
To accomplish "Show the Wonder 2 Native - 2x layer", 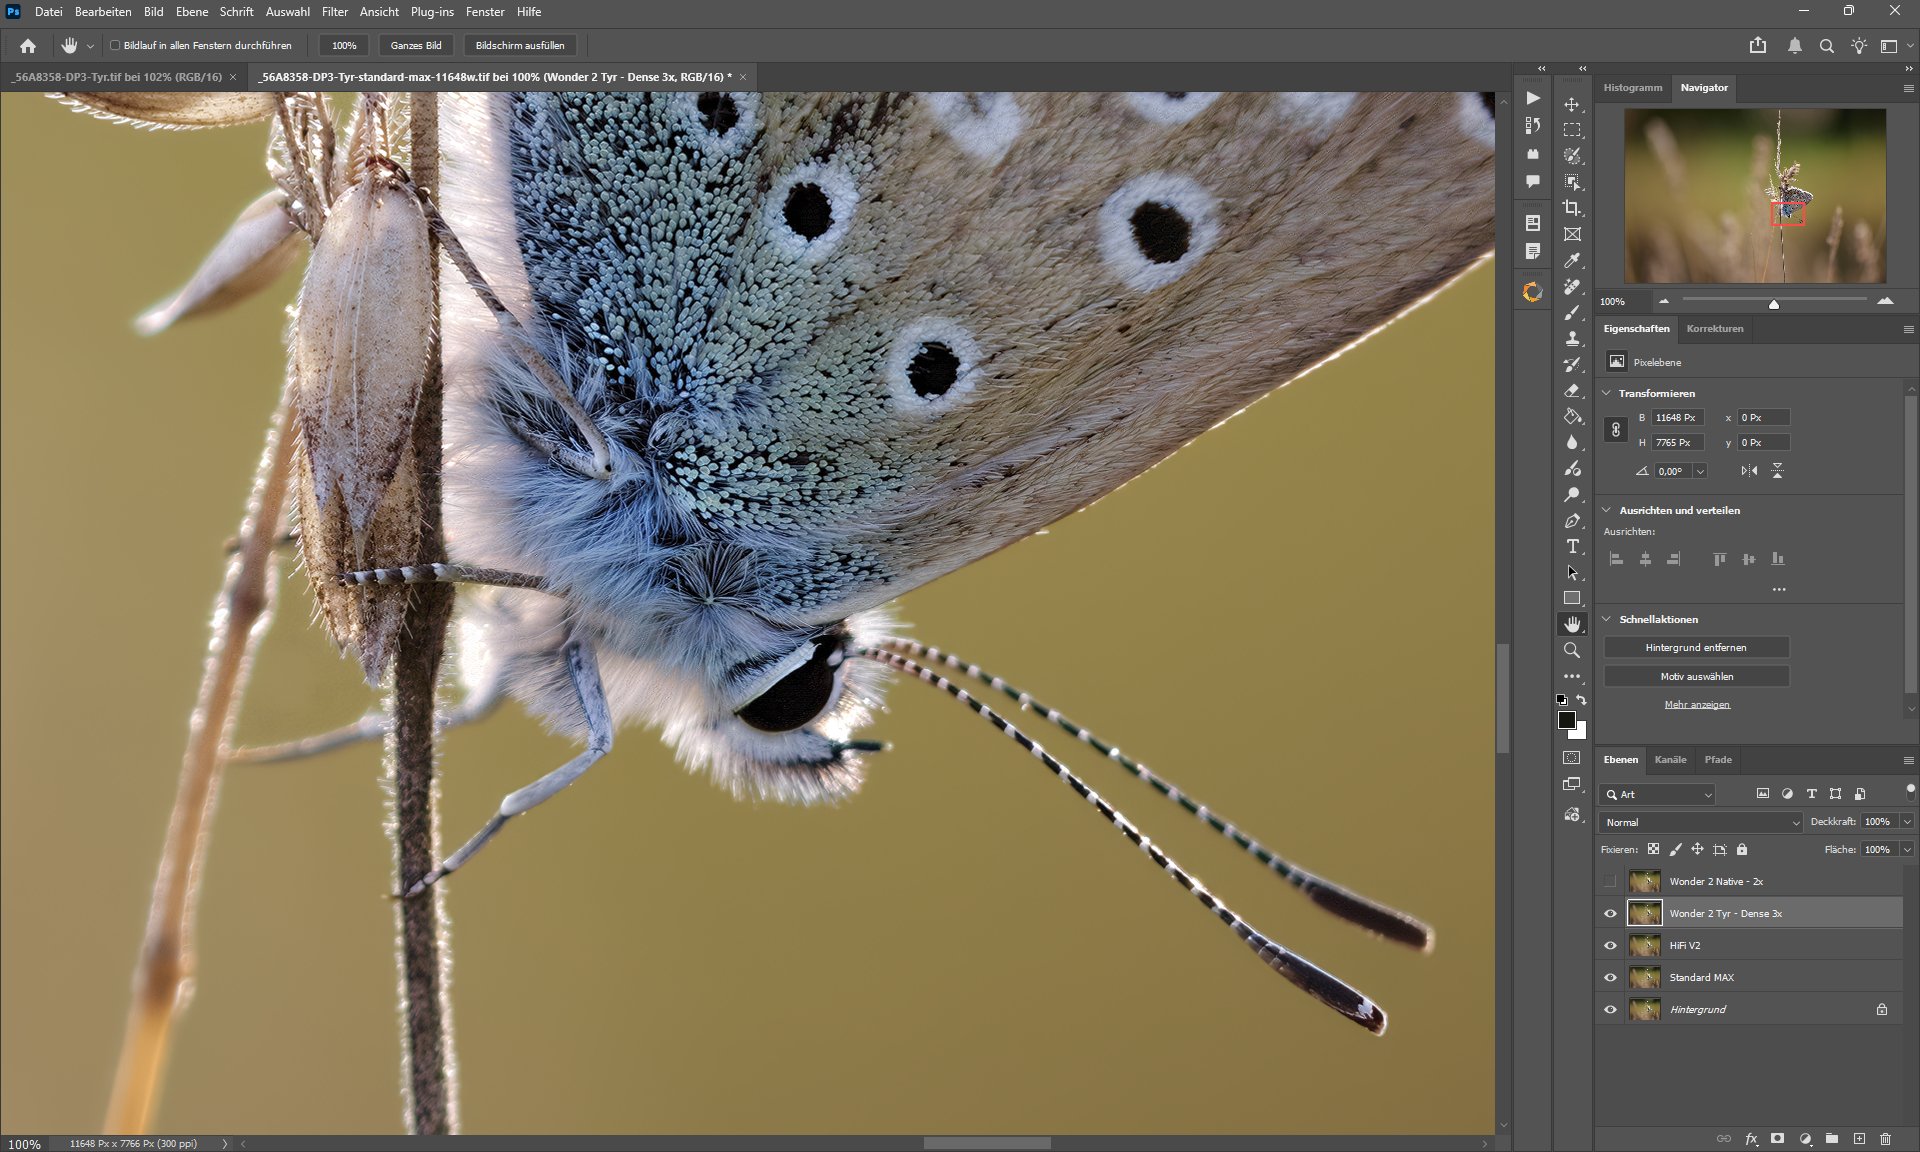I will 1610,881.
